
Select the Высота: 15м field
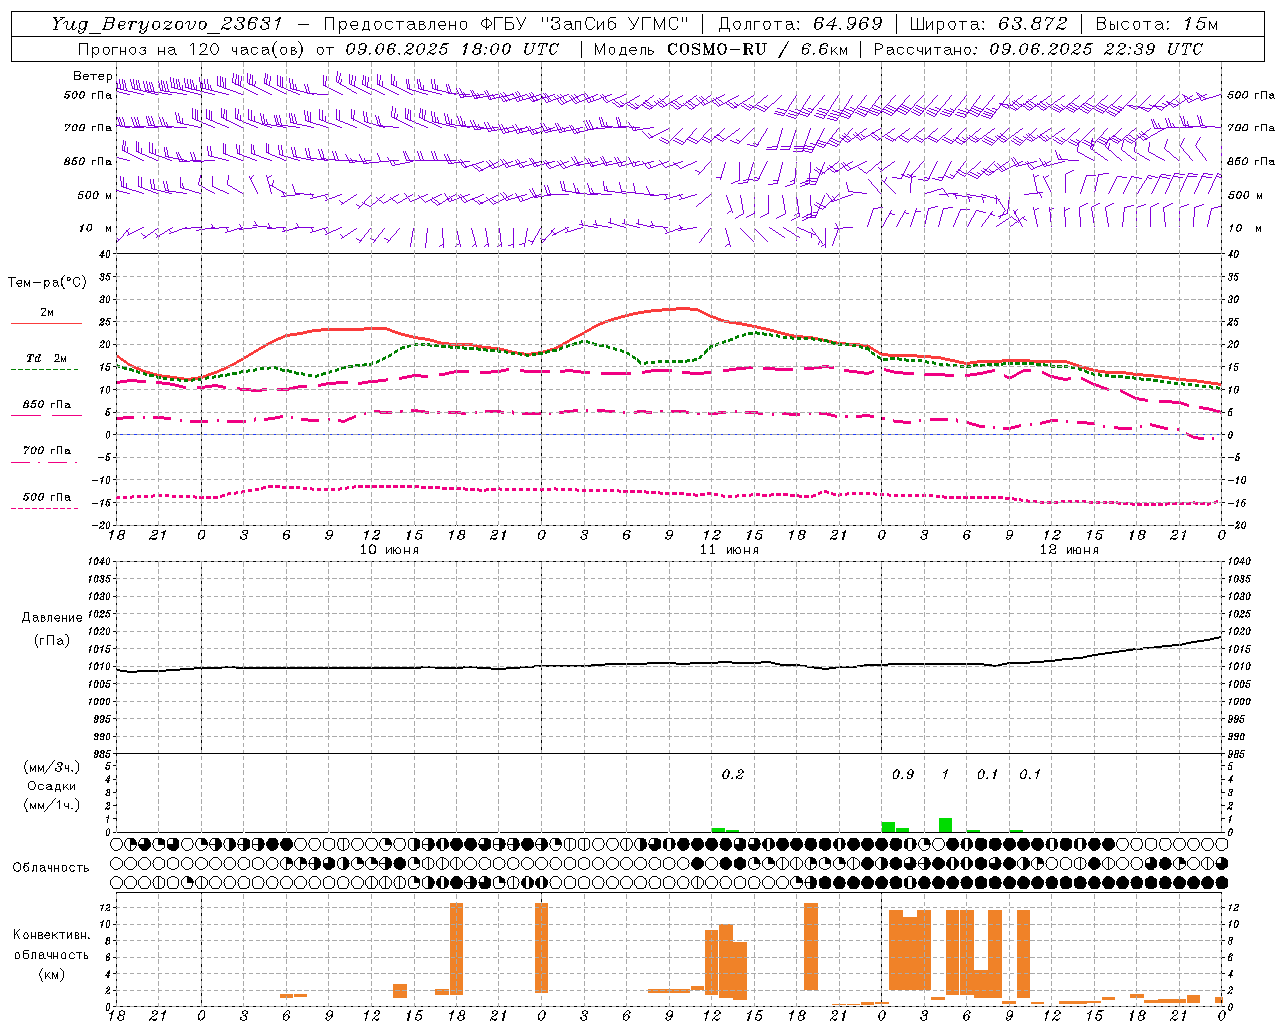pos(1157,24)
